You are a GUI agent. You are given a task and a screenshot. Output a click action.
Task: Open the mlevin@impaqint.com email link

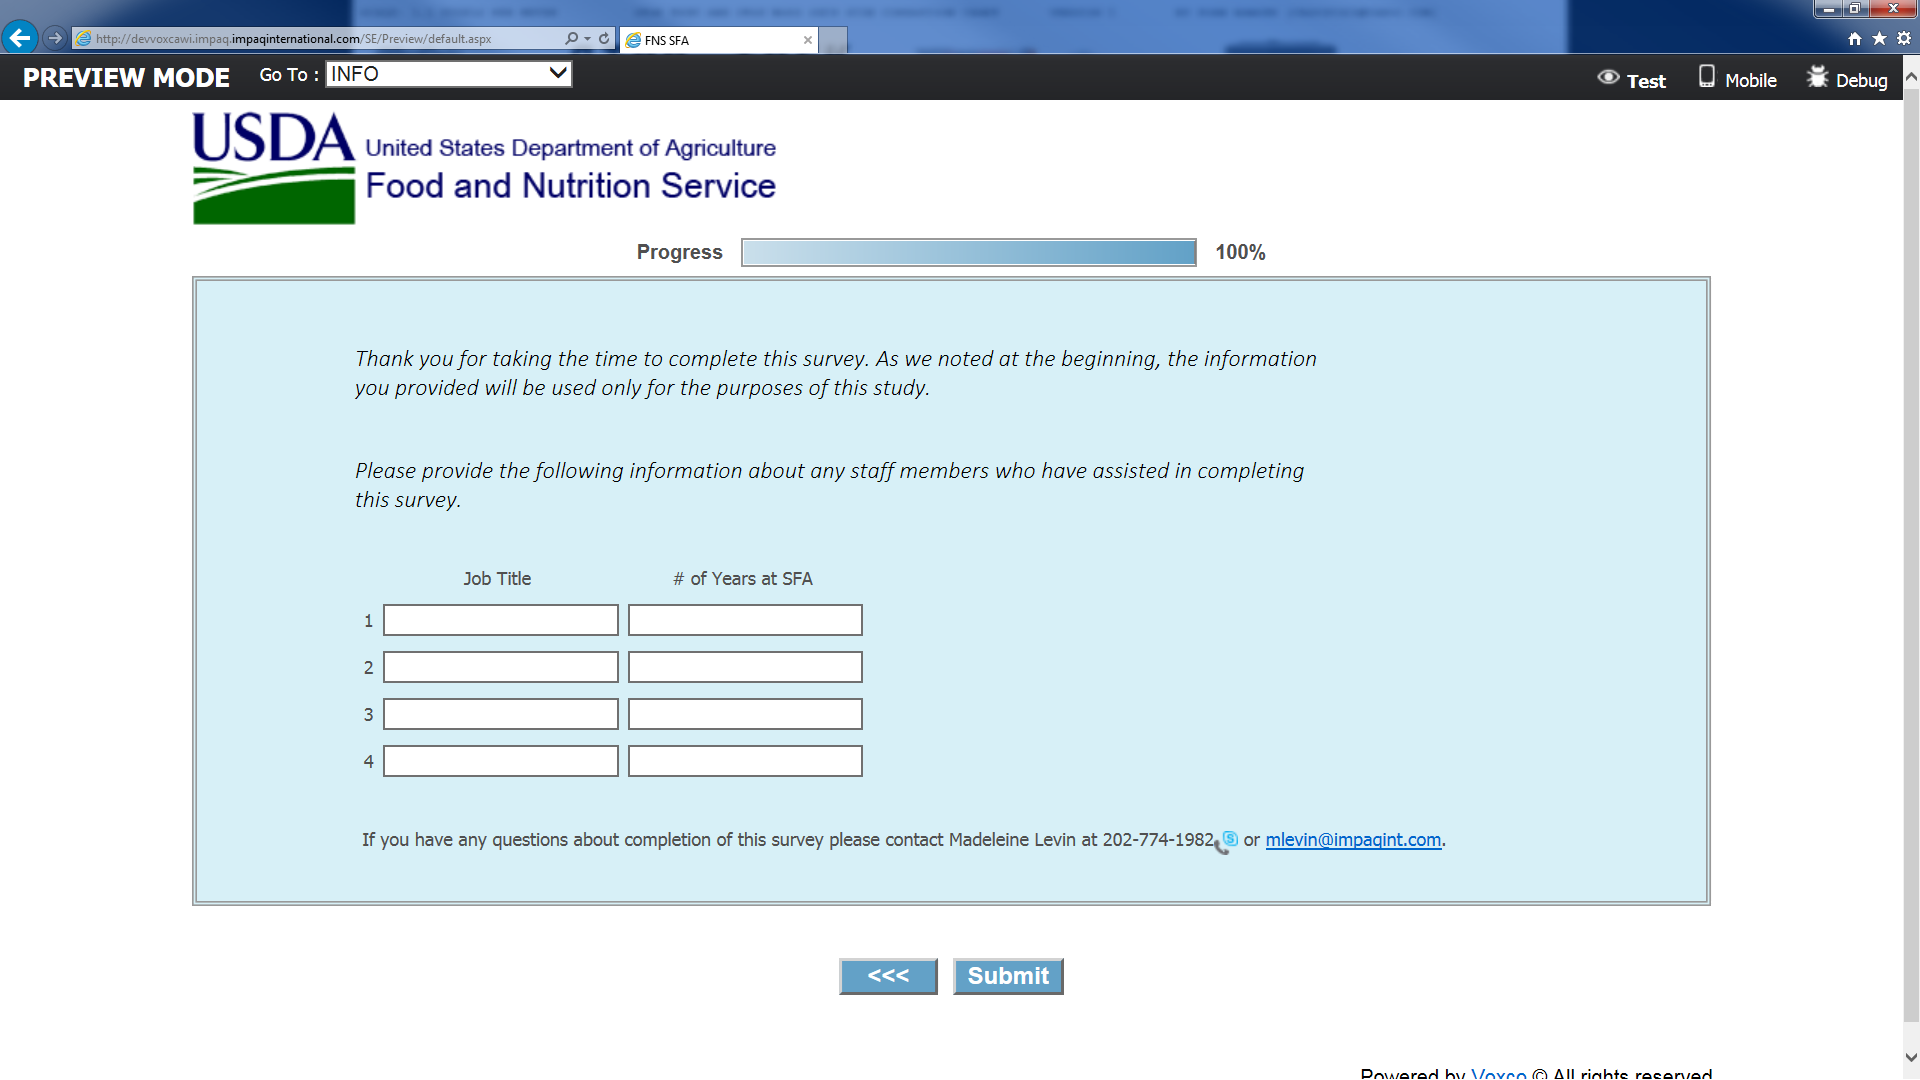(1353, 840)
